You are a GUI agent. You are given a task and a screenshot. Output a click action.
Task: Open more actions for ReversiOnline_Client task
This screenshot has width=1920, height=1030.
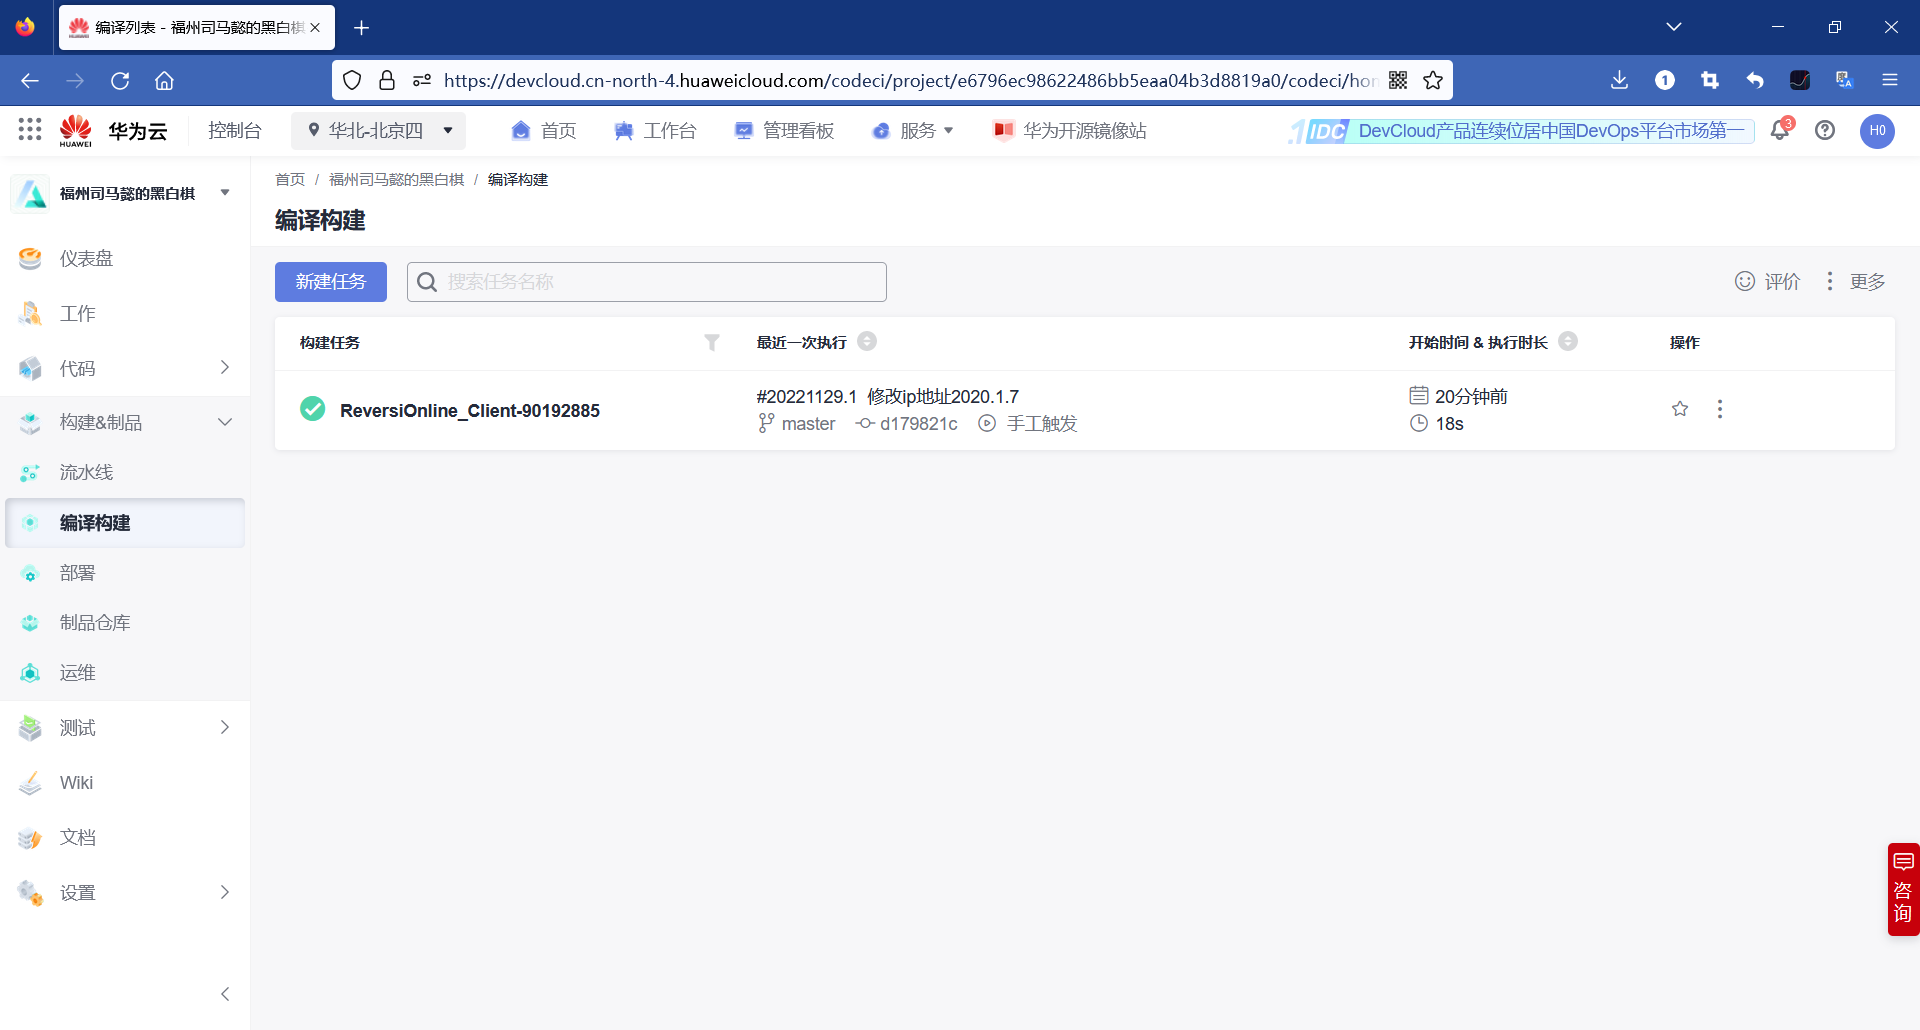1720,409
